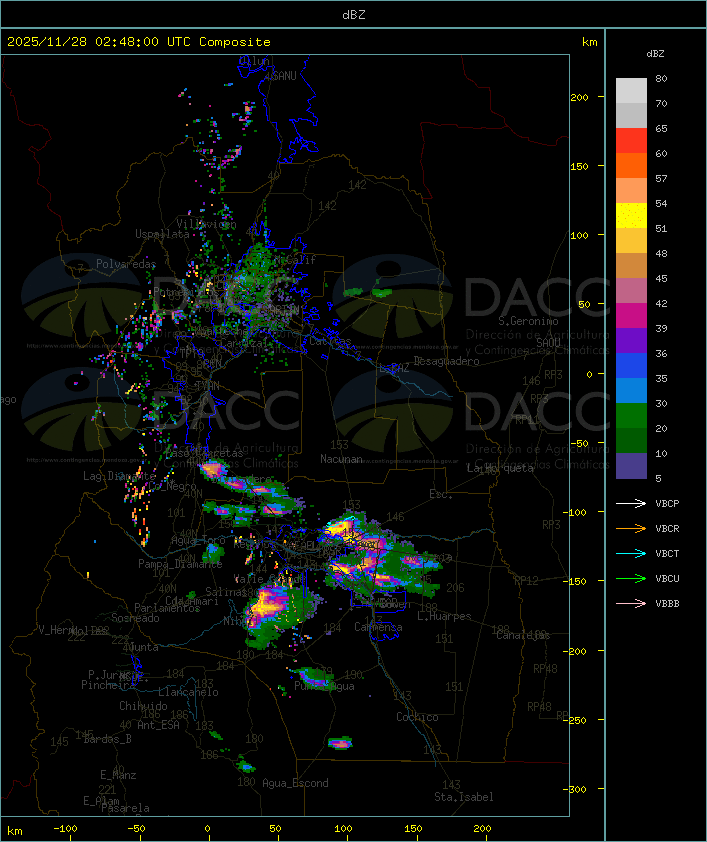The image size is (707, 842).
Task: Pick the purple 36-39 dBZ swatch
Action: click(631, 340)
